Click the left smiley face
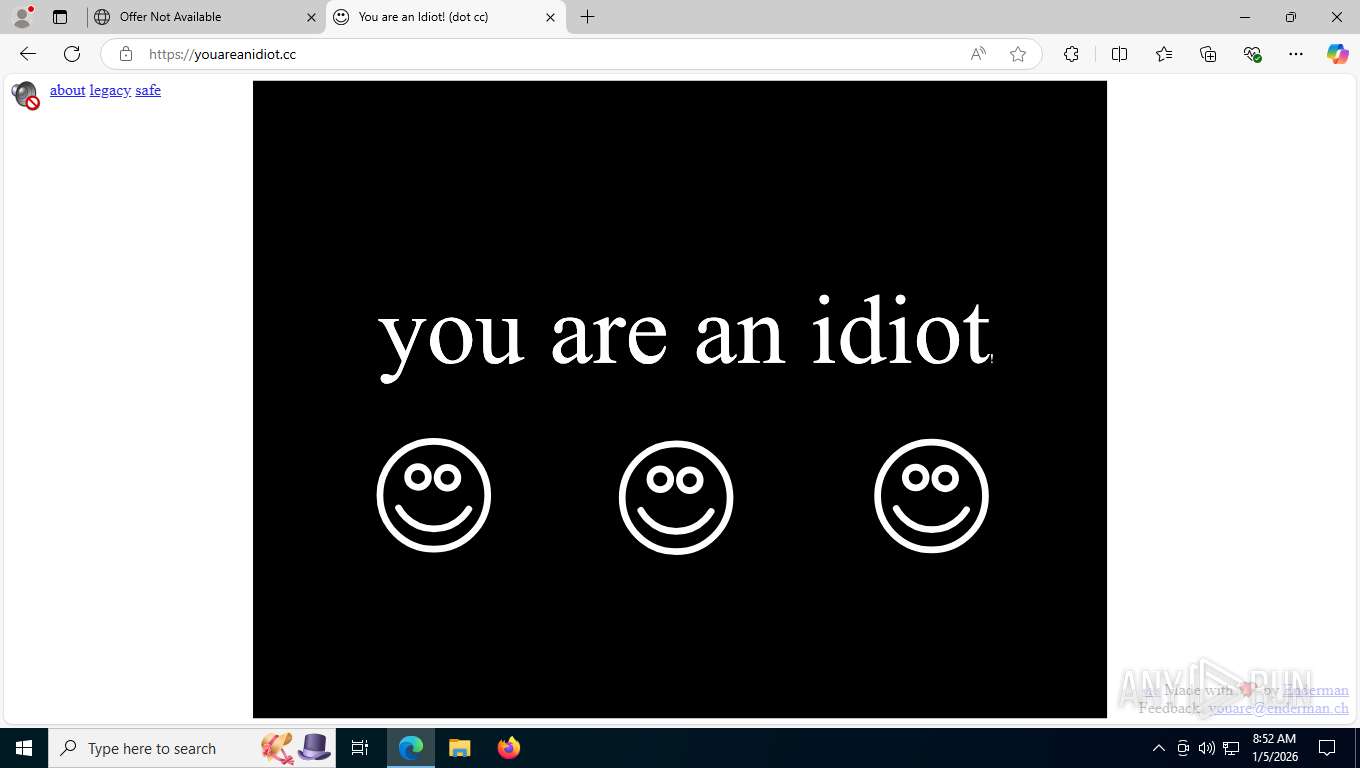Image resolution: width=1360 pixels, height=768 pixels. click(x=434, y=495)
